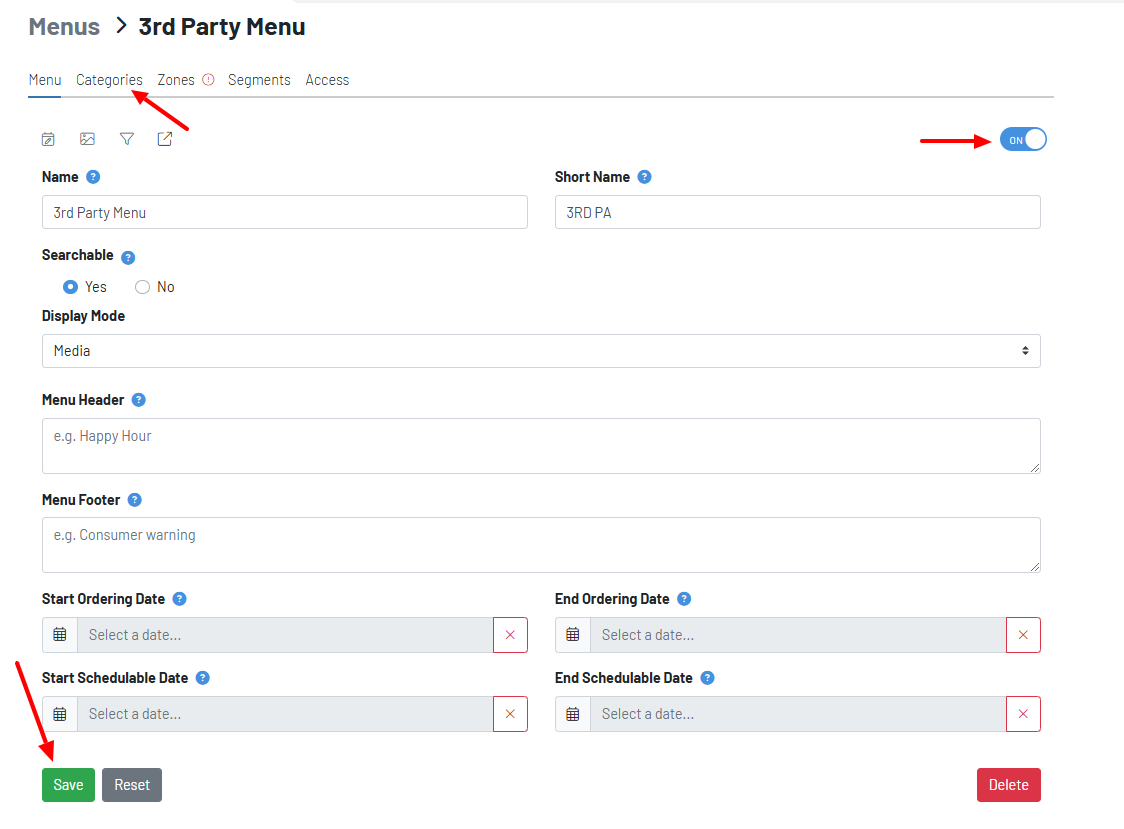
Task: Open the End Ordering Date picker
Action: [x=572, y=634]
